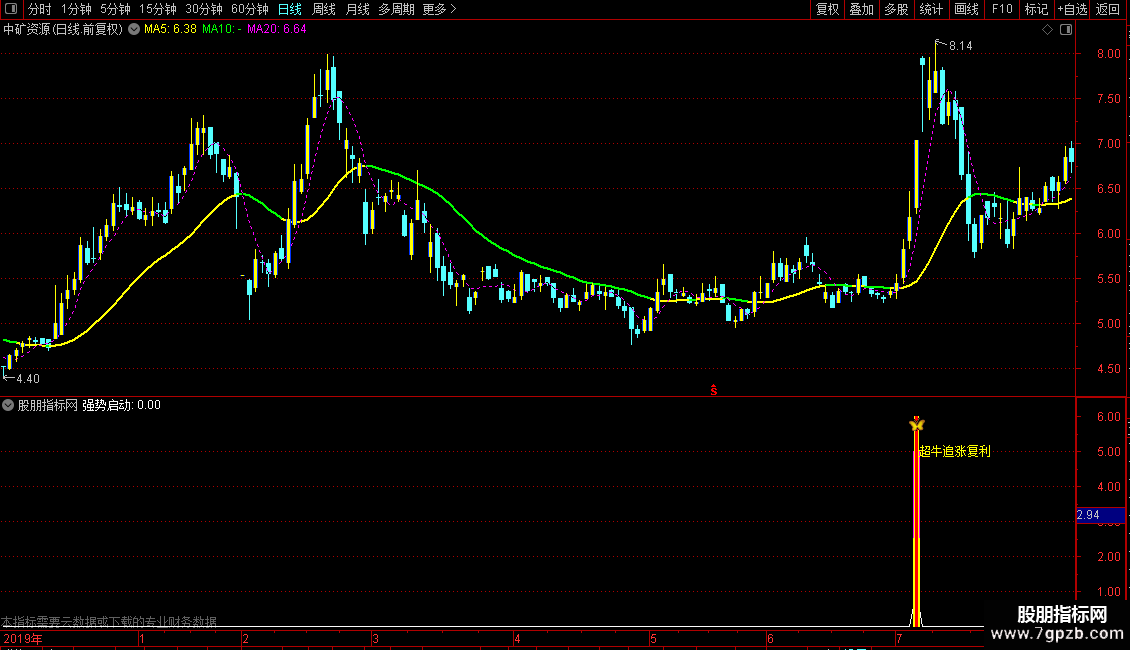This screenshot has width=1130, height=650.
Task: Switch to 分时 intraday view
Action: point(40,9)
